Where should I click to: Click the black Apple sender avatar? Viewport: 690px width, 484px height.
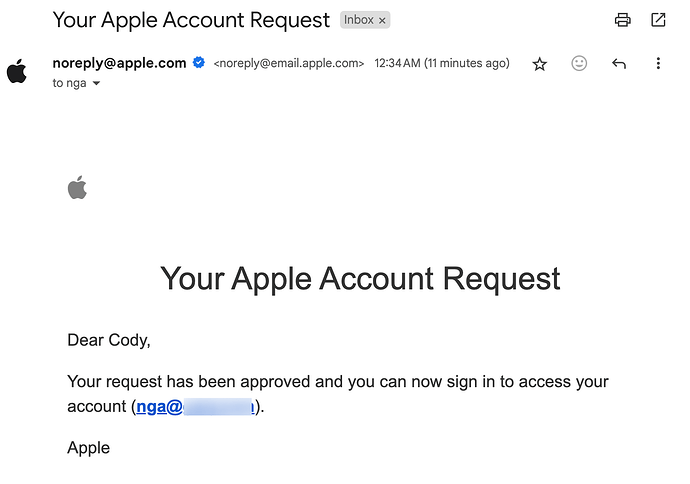(17, 71)
